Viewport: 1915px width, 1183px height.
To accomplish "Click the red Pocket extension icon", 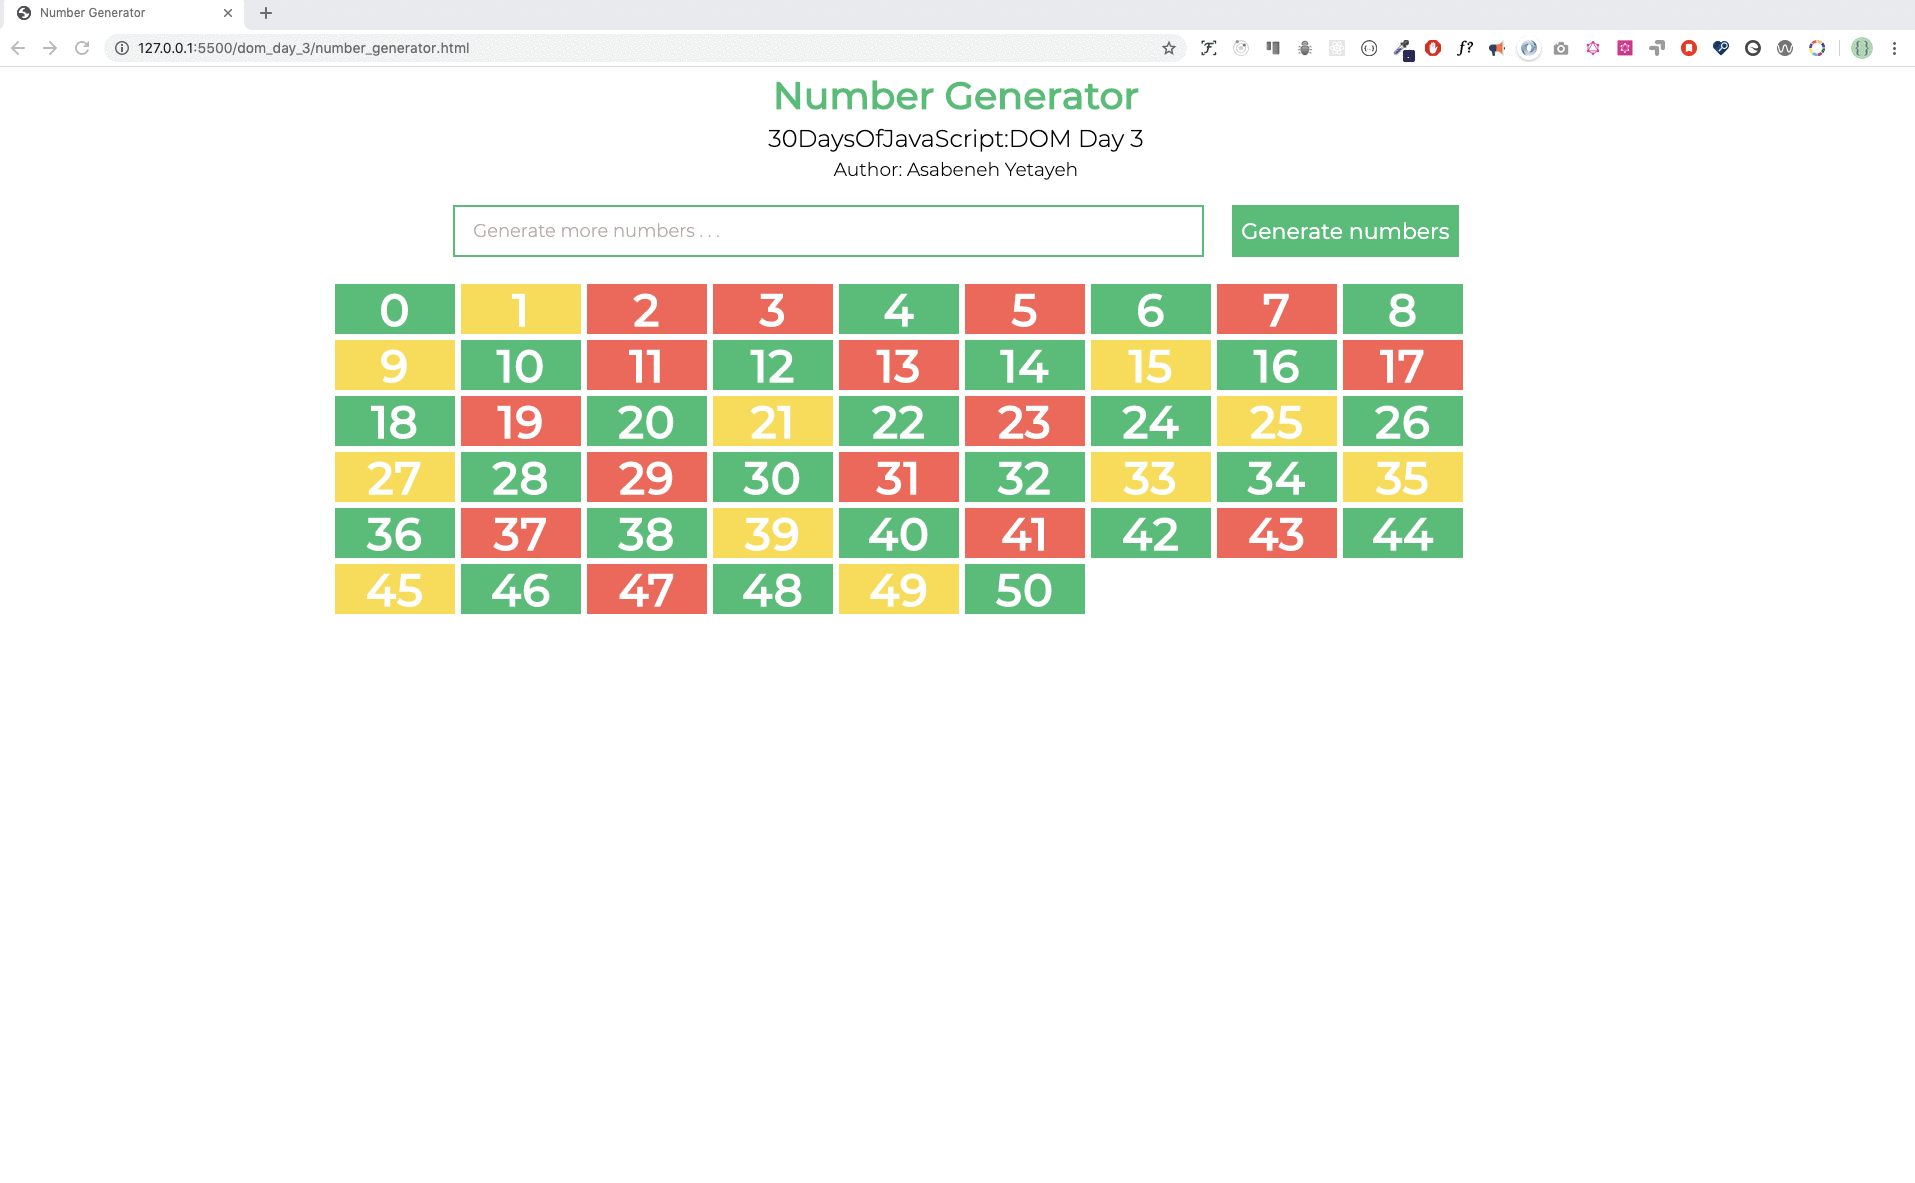I will (x=1690, y=47).
